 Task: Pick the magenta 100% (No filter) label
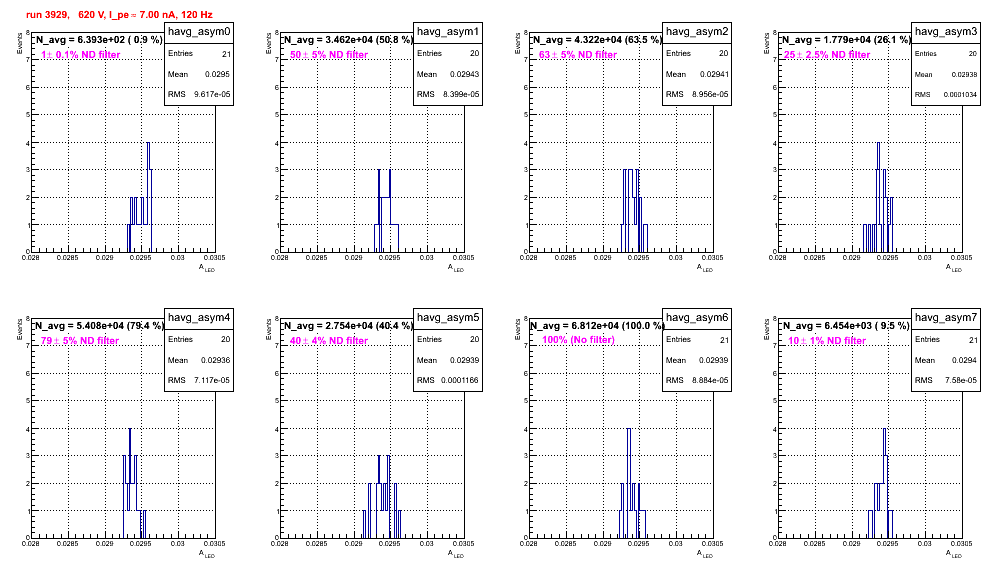pyautogui.click(x=579, y=340)
